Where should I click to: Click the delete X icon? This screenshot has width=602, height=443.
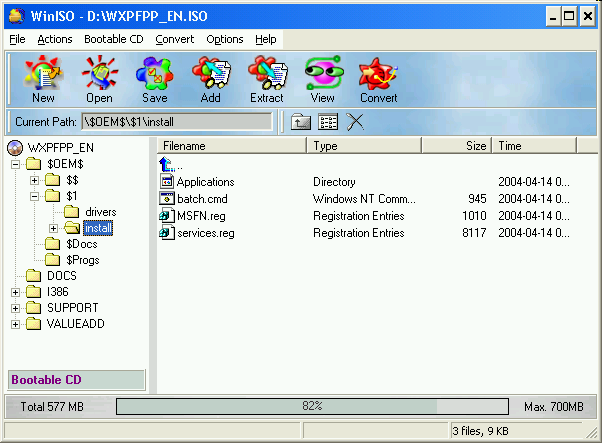pos(355,122)
